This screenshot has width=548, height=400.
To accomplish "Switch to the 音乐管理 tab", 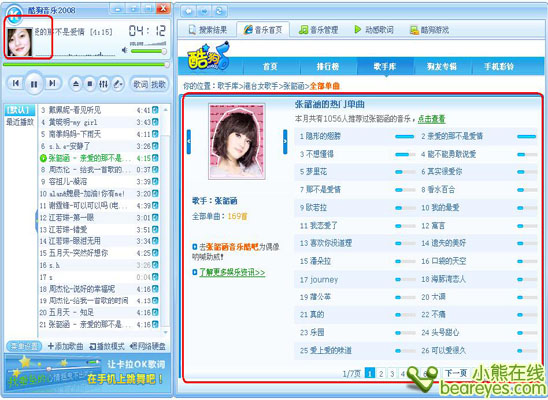I will 318,30.
